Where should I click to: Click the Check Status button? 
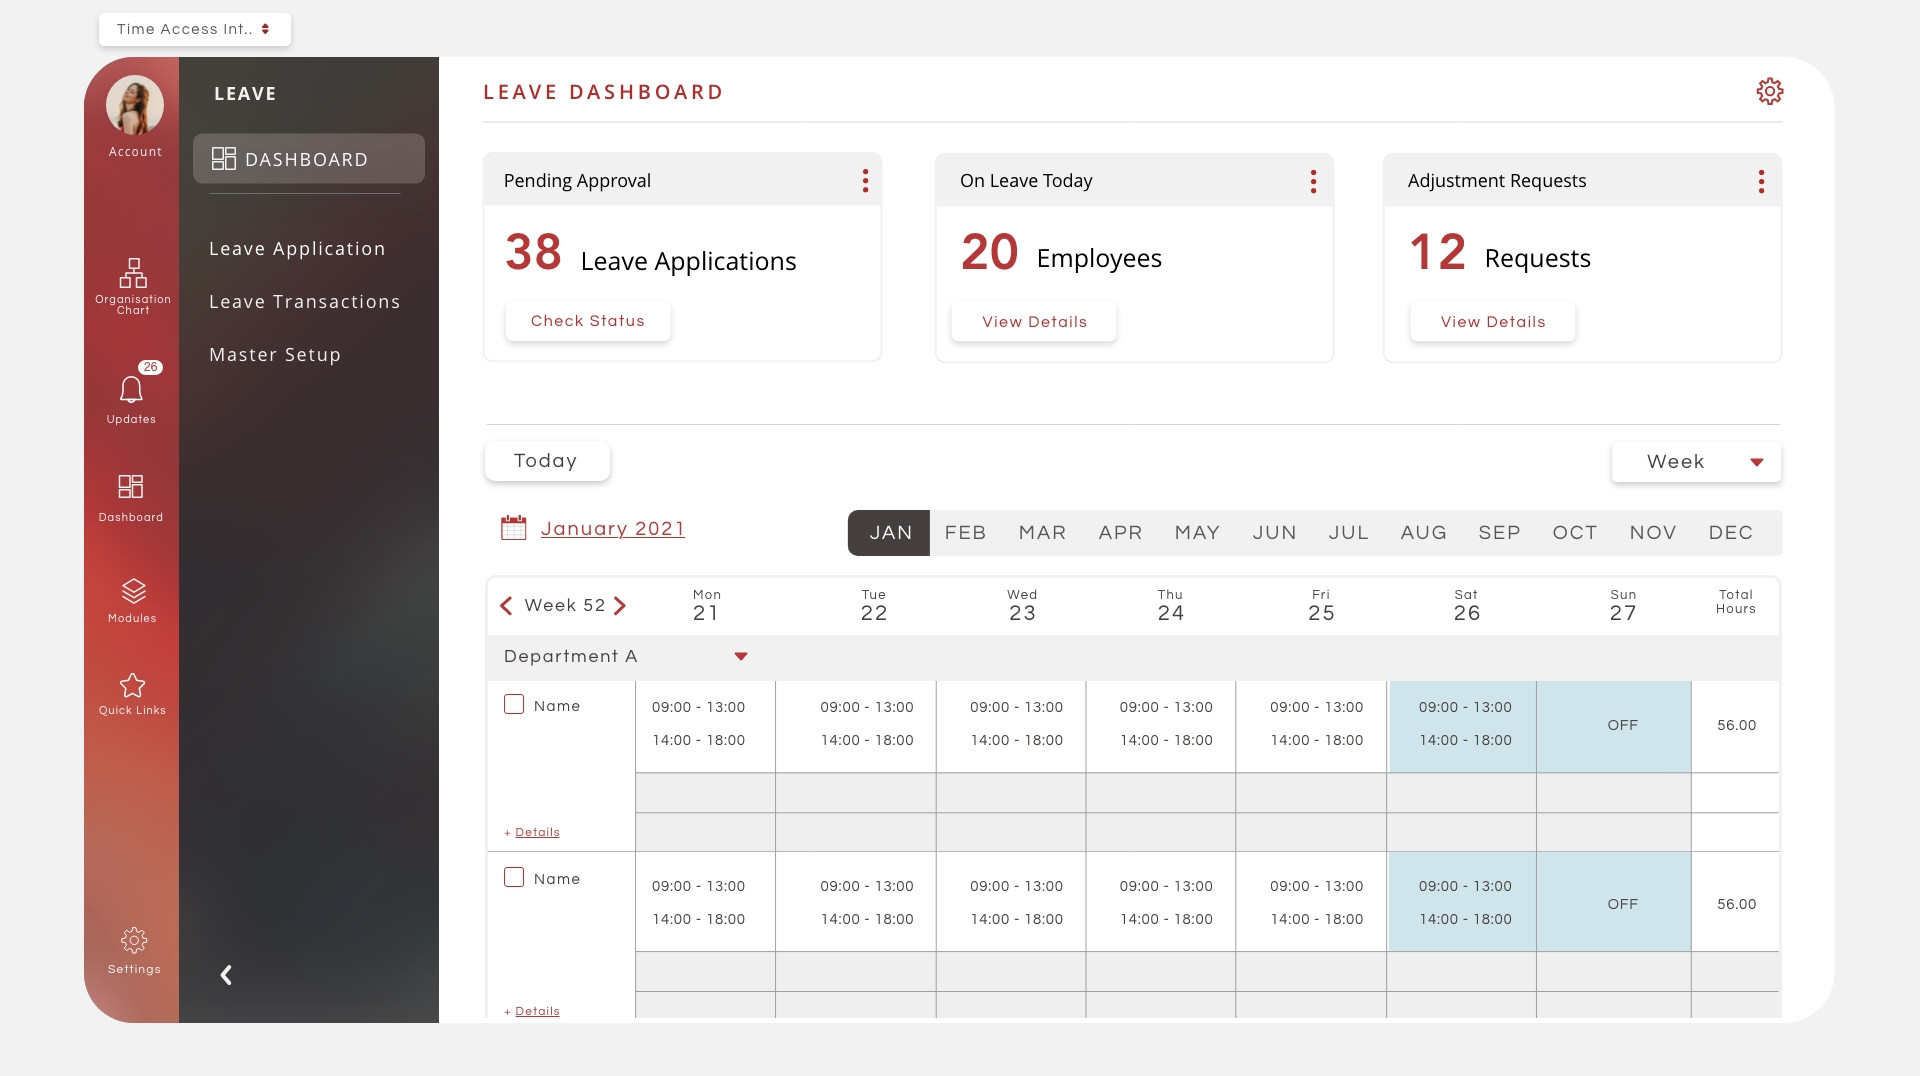(x=587, y=321)
